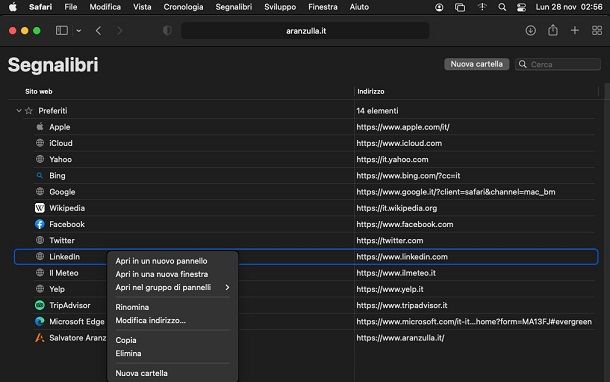Open the Modifica menu

pos(105,7)
